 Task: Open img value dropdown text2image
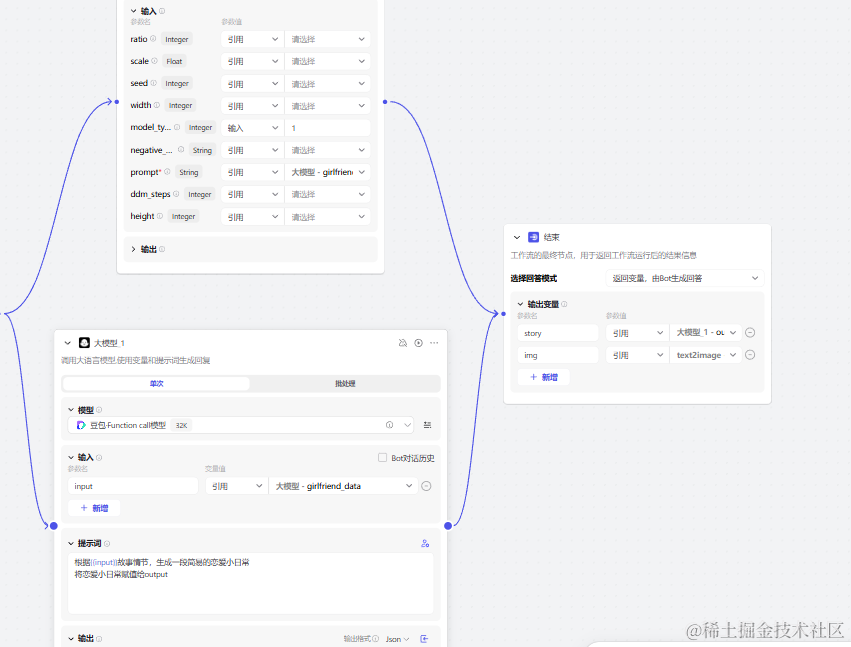(706, 355)
